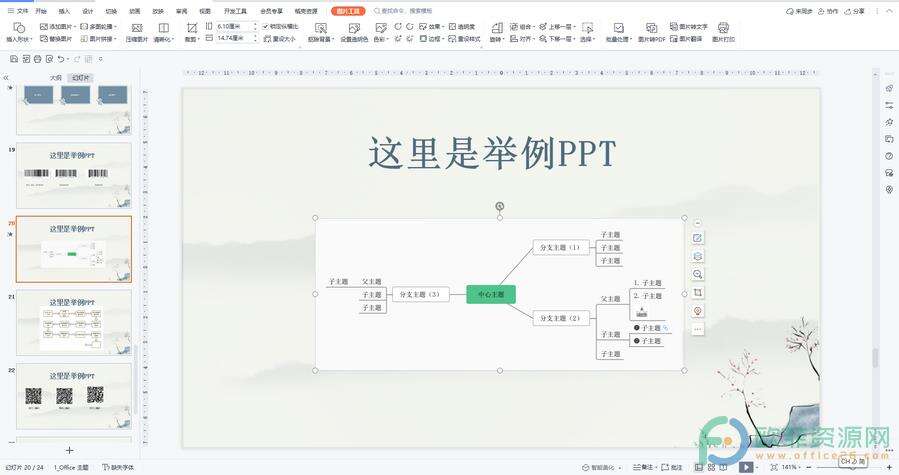899x475 pixels.
Task: Click zoom out minus in status bar
Action: (808, 467)
